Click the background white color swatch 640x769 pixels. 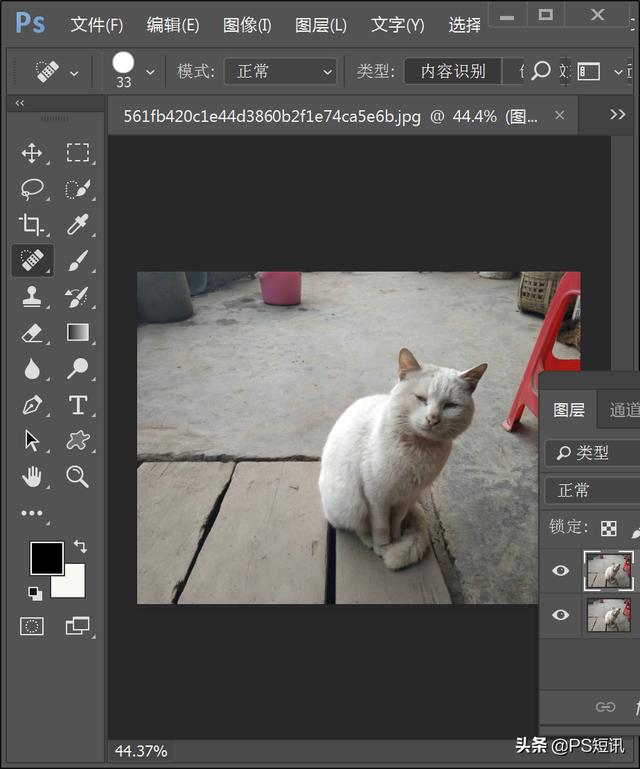[x=73, y=584]
